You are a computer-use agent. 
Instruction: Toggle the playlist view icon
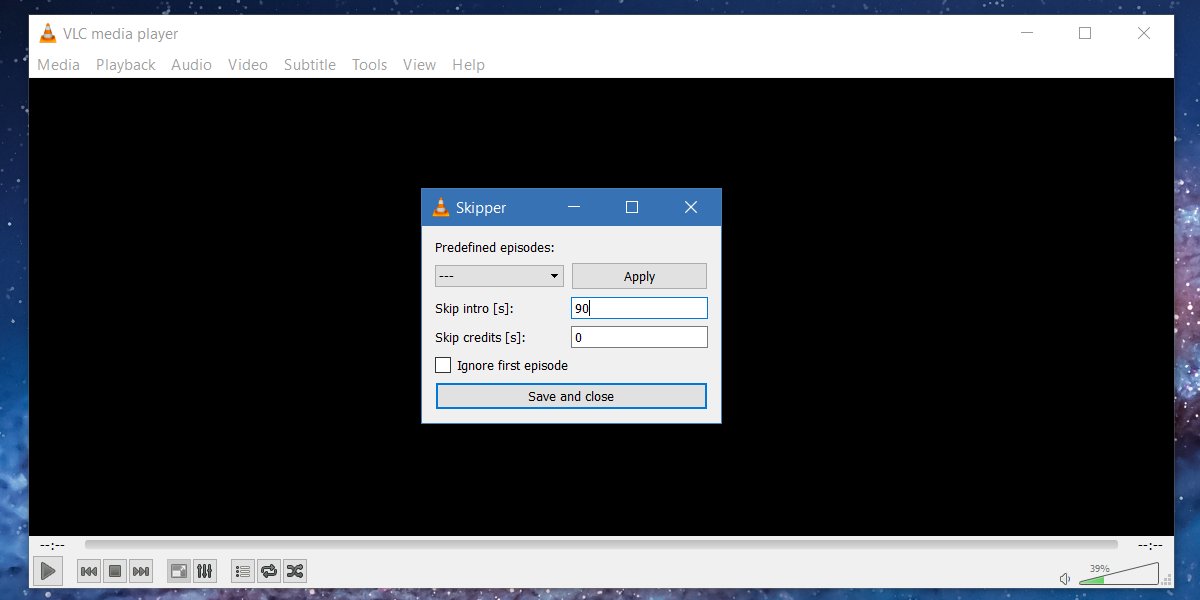click(243, 571)
